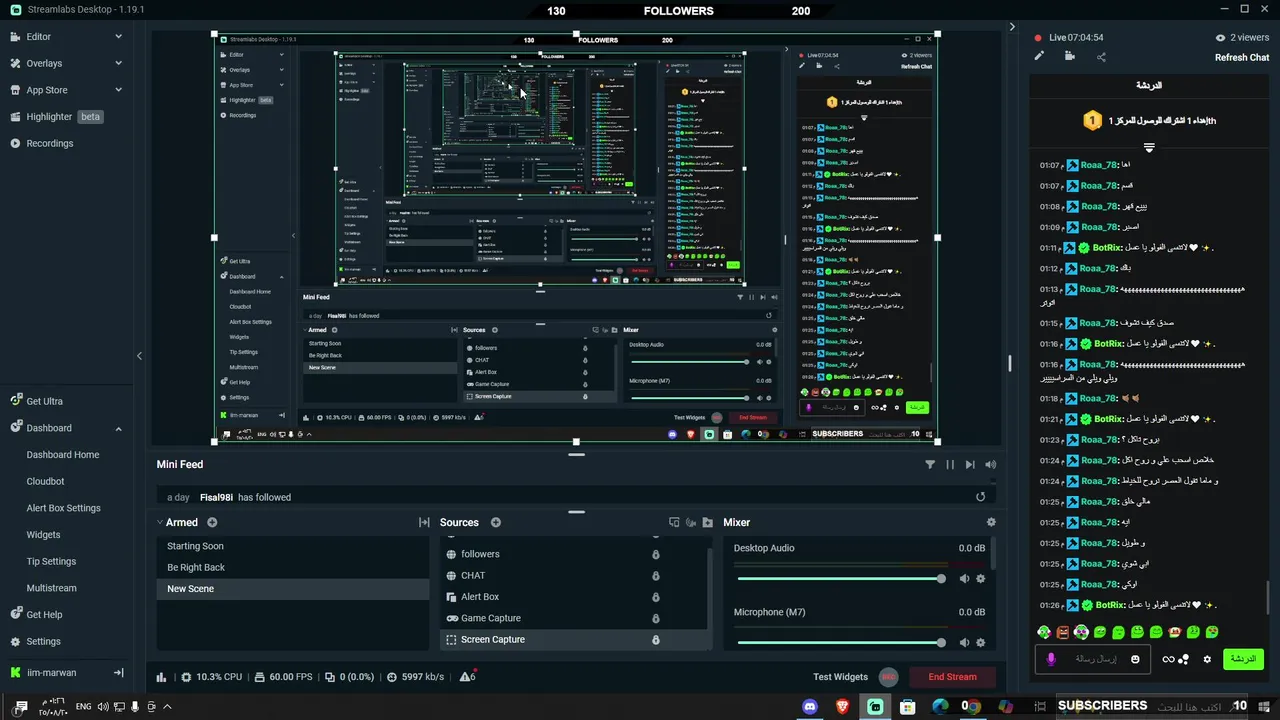Open Cloudbot settings
Image resolution: width=1280 pixels, height=720 pixels.
45,481
